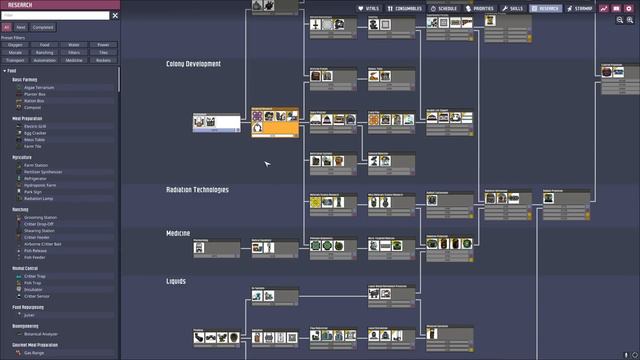
Task: Click the Grooming Station icon in list
Action: pyautogui.click(x=19, y=217)
